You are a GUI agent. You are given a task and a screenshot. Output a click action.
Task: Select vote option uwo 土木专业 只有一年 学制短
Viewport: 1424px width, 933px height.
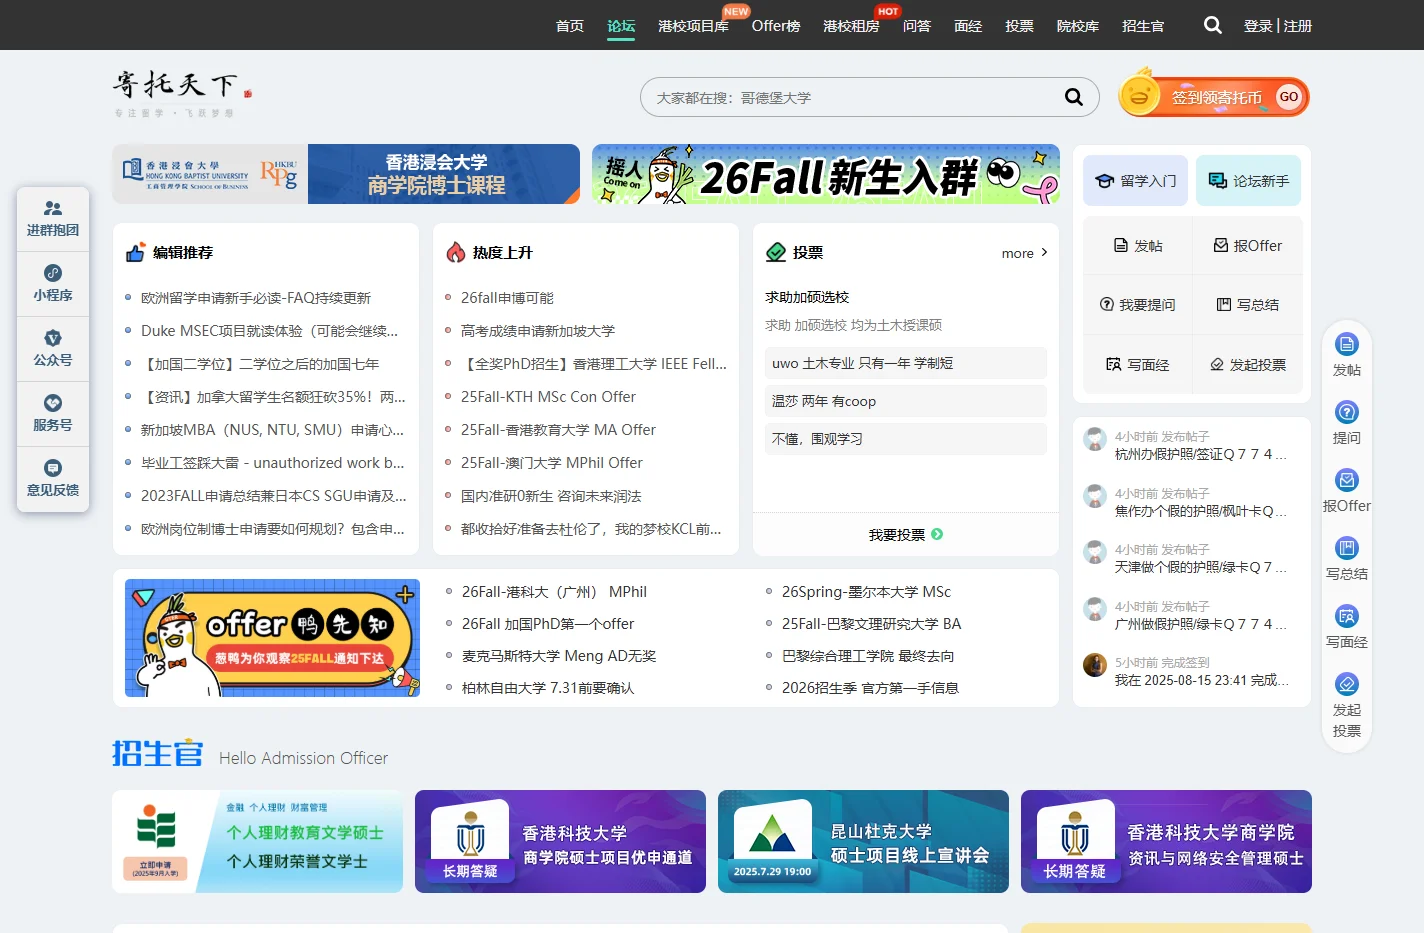(906, 363)
